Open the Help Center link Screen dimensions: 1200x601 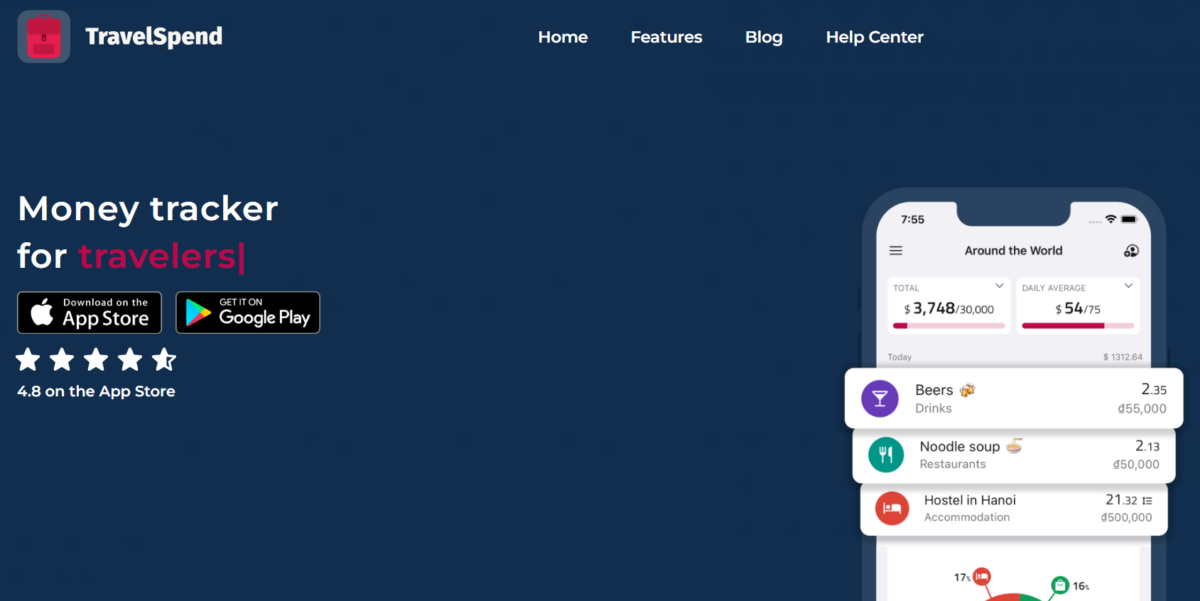coord(875,37)
